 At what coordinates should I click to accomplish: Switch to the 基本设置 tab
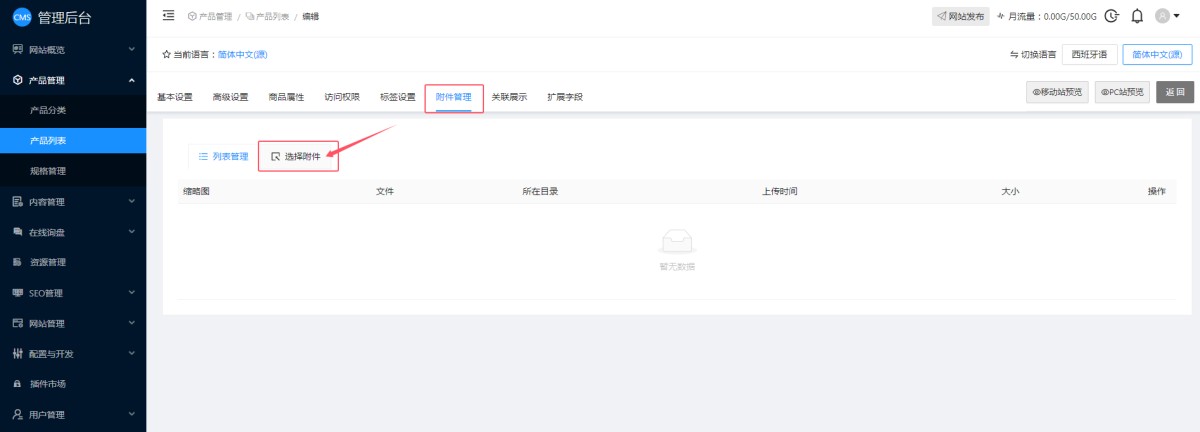(175, 97)
